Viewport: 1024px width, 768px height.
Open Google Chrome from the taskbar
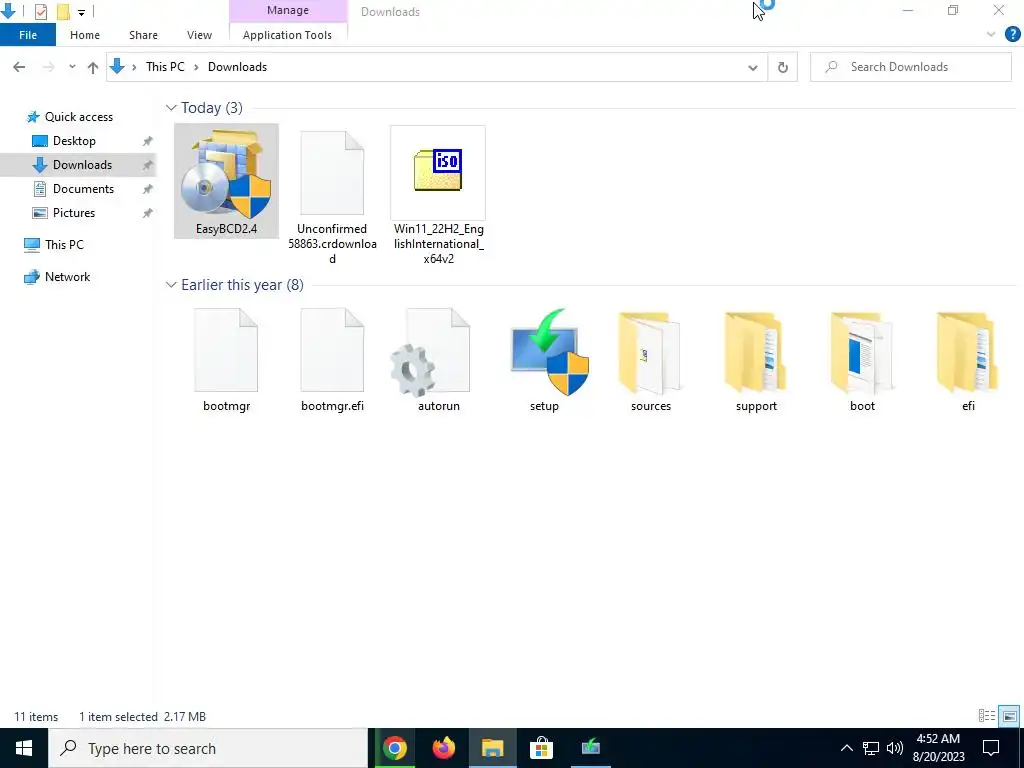pyautogui.click(x=394, y=748)
